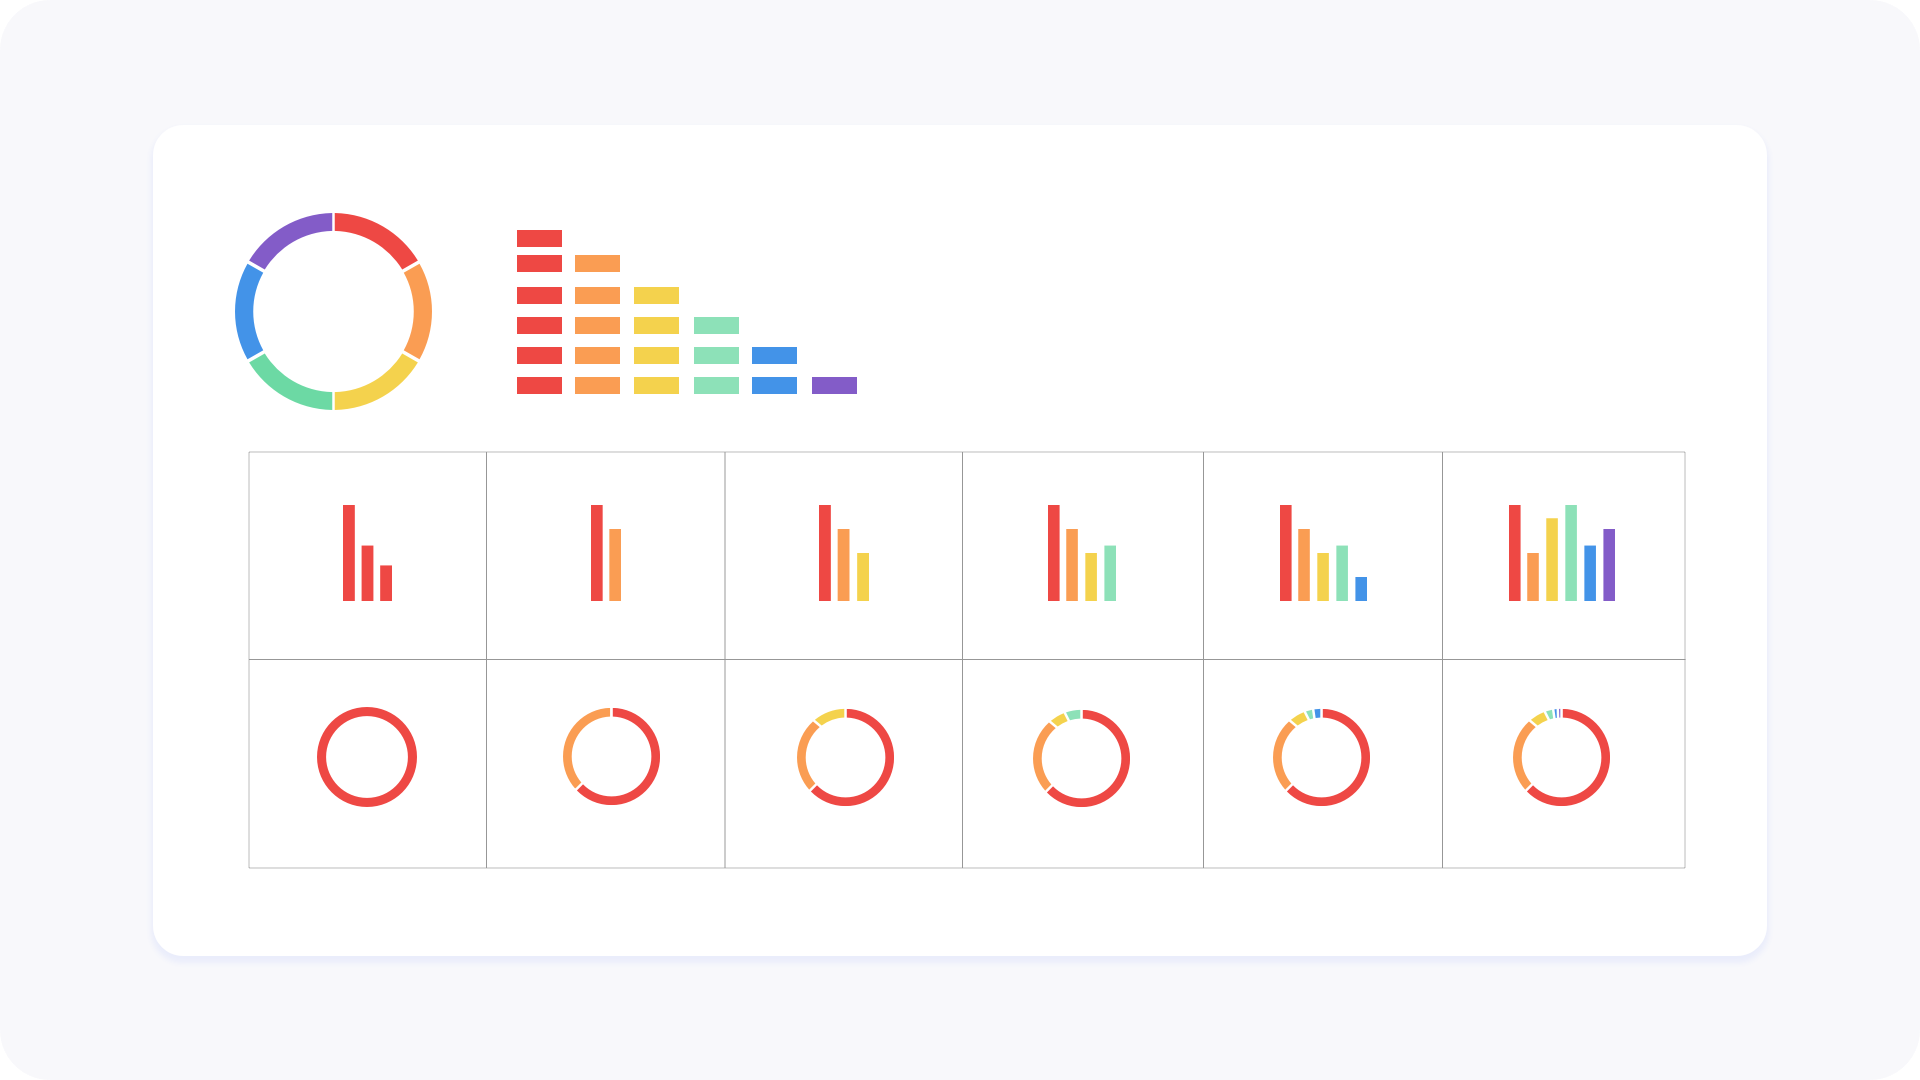Select the top blue palette swatch

pos(774,356)
